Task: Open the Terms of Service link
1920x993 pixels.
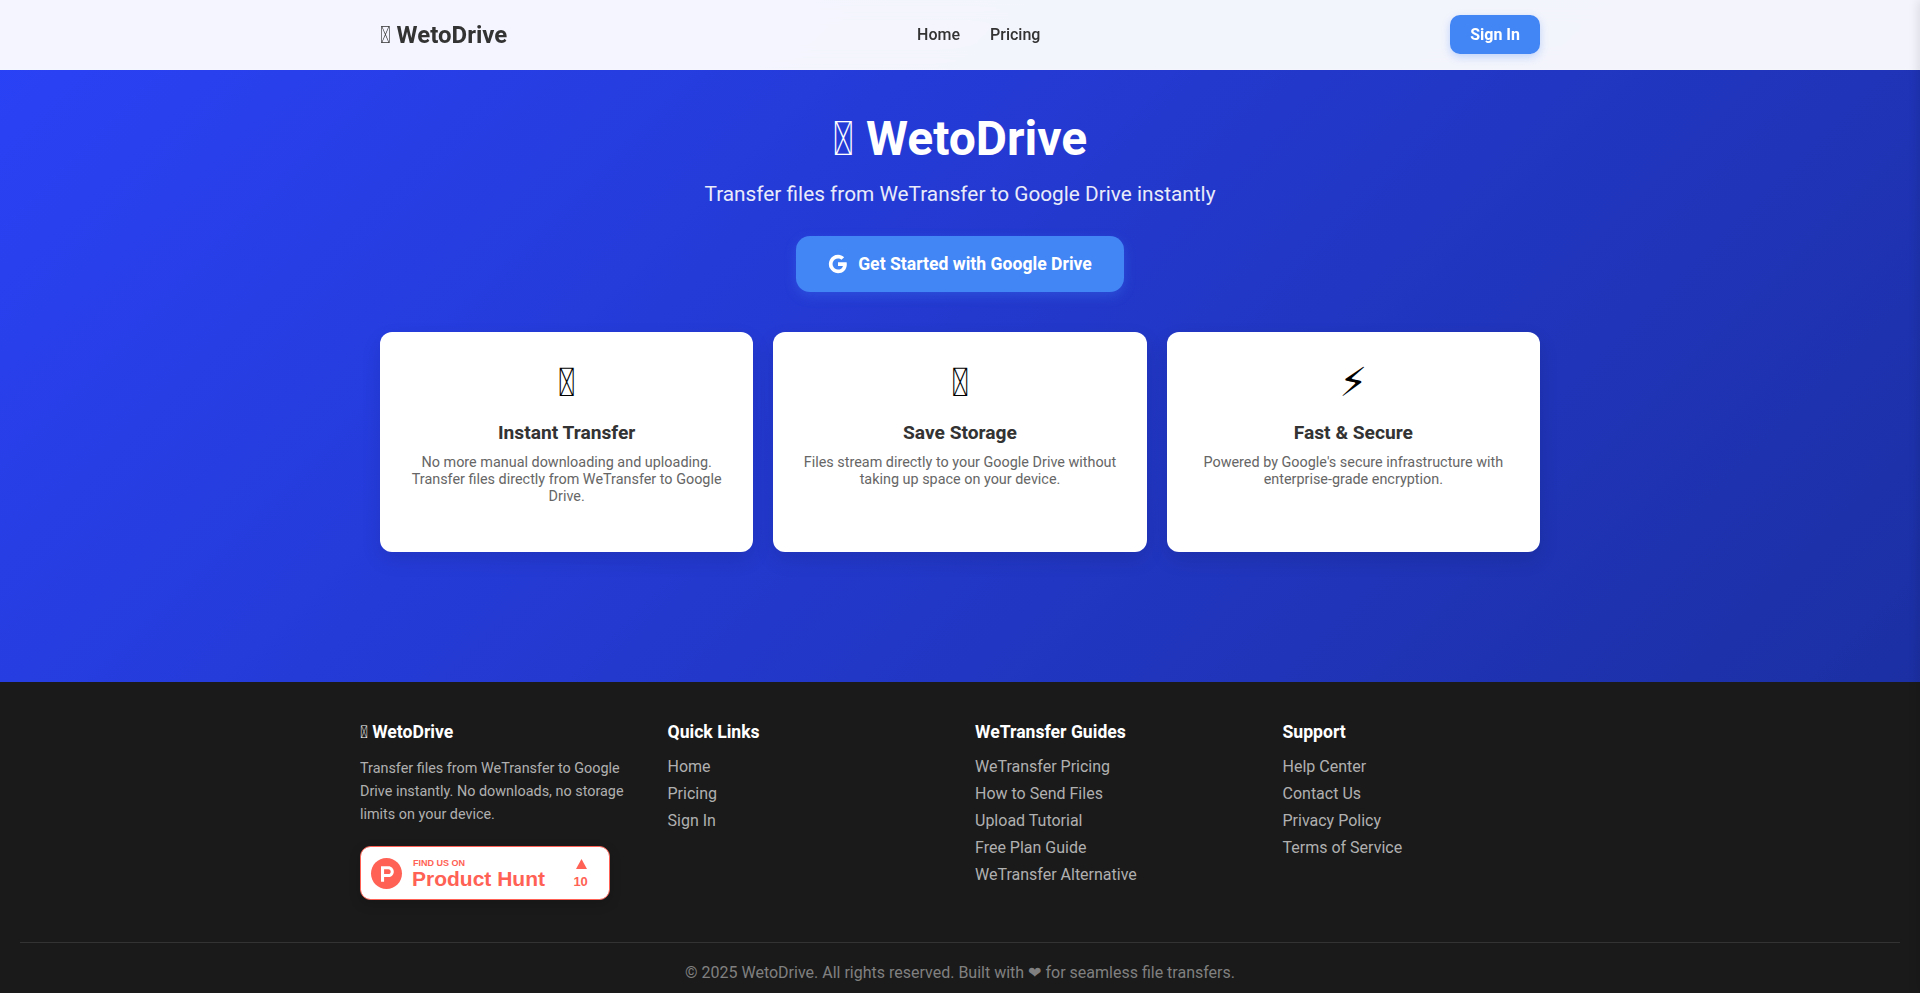Action: coord(1342,847)
